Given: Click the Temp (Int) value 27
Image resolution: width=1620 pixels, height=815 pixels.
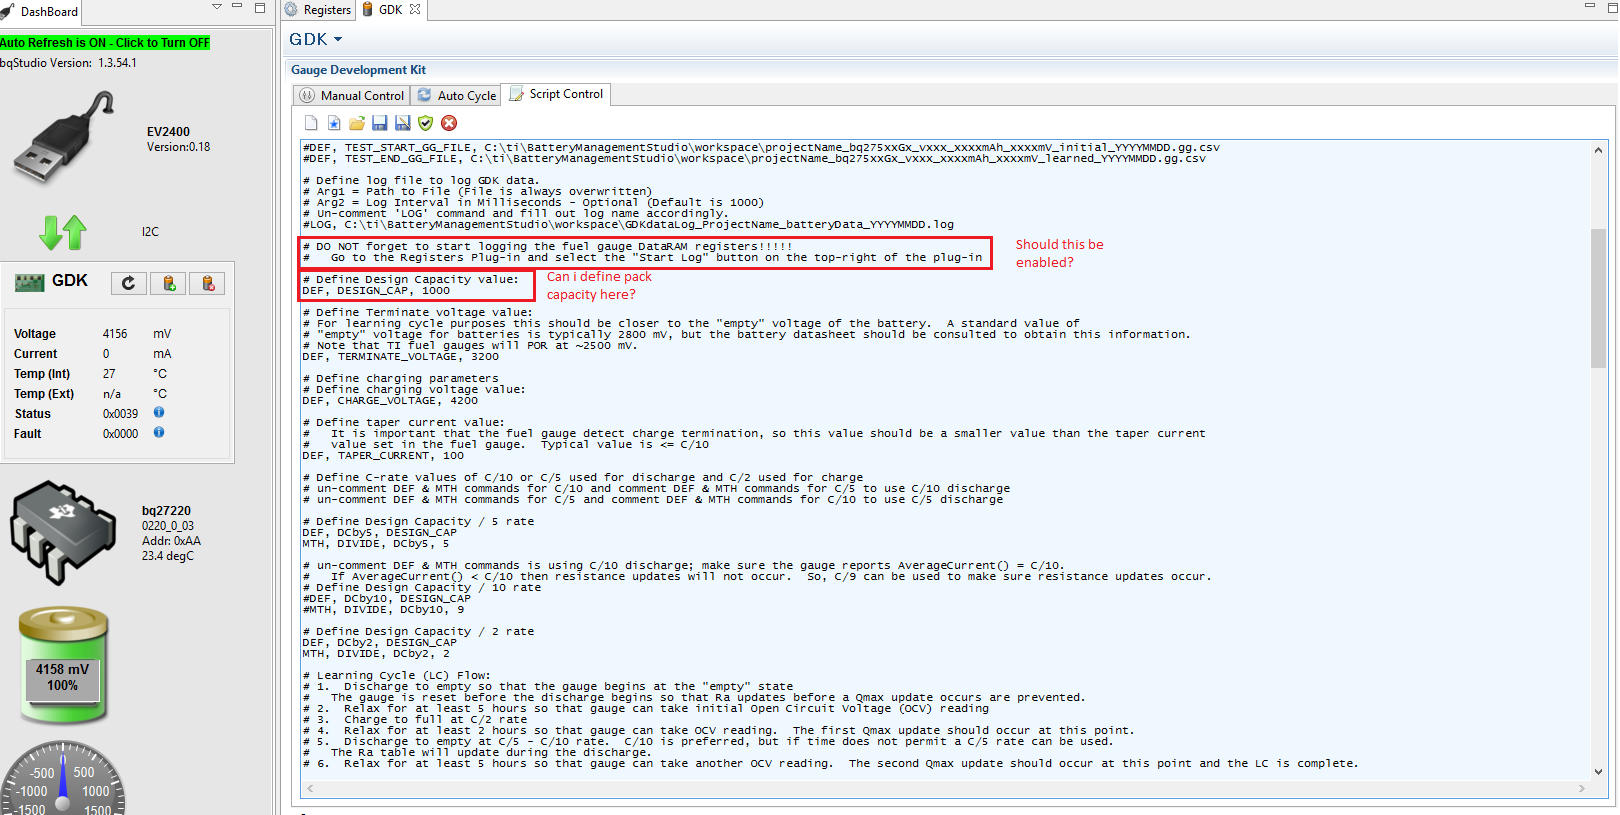Looking at the screenshot, I should tap(109, 374).
